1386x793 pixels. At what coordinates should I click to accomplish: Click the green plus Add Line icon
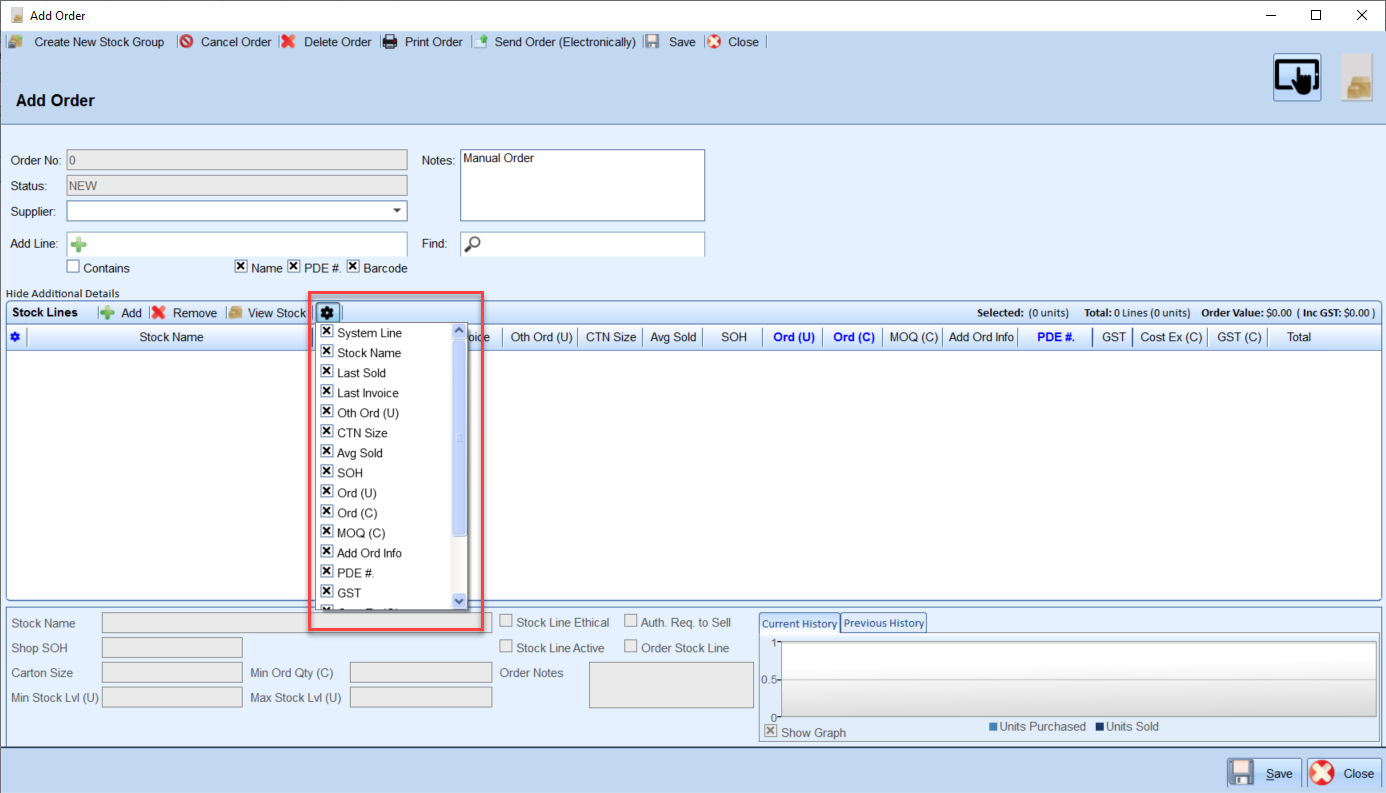tap(79, 244)
